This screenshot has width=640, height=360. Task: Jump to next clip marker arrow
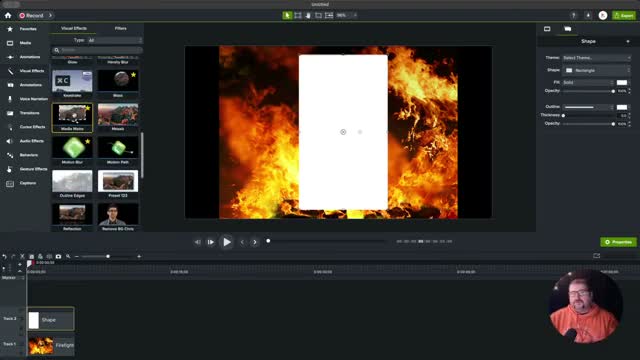click(x=255, y=242)
